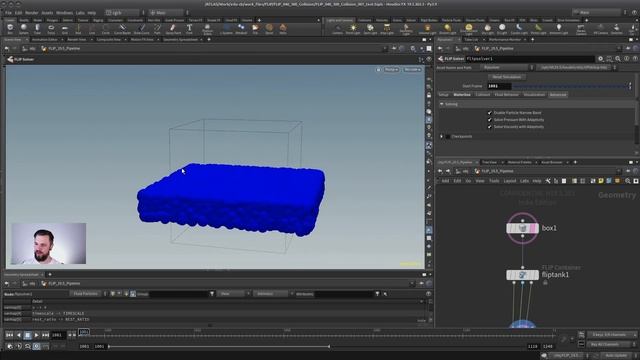Screen dimensions: 640x360
Task: Click the current frame field in timeline
Action: coord(58,335)
